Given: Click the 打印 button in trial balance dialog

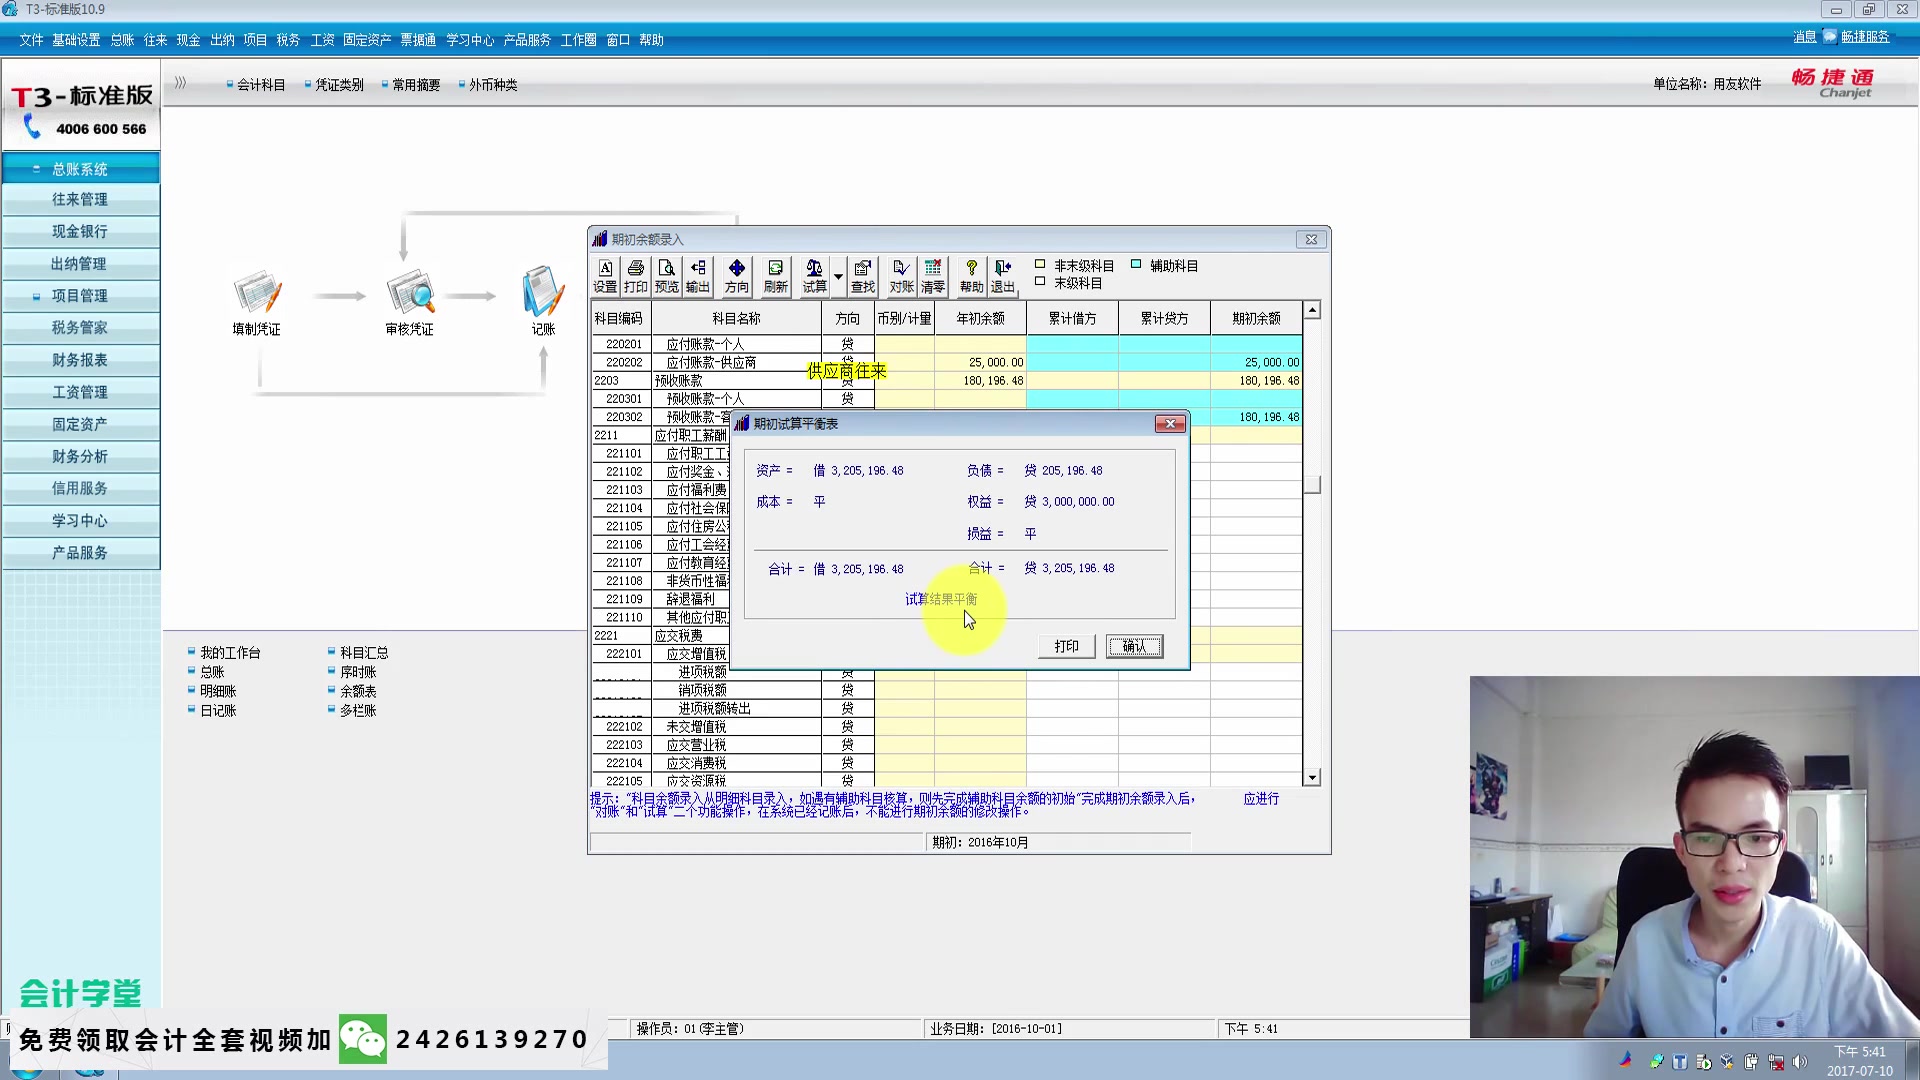Looking at the screenshot, I should [1066, 646].
